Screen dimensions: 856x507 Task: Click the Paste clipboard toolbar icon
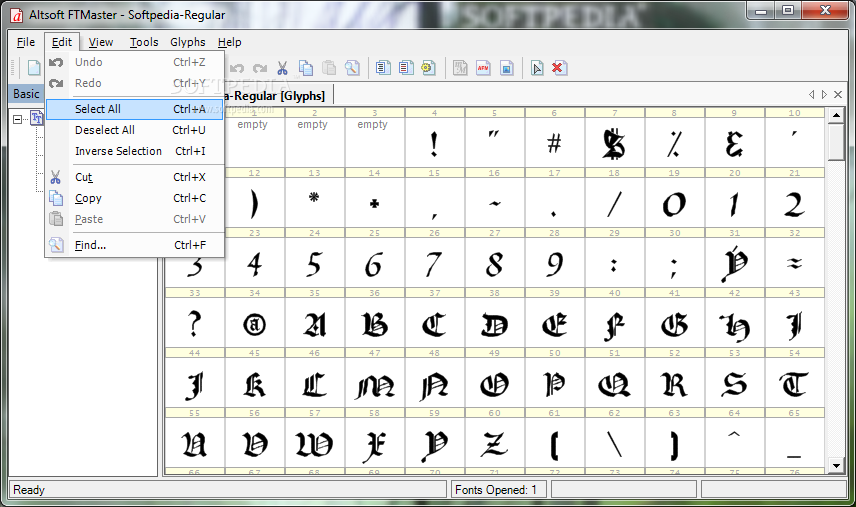(329, 68)
